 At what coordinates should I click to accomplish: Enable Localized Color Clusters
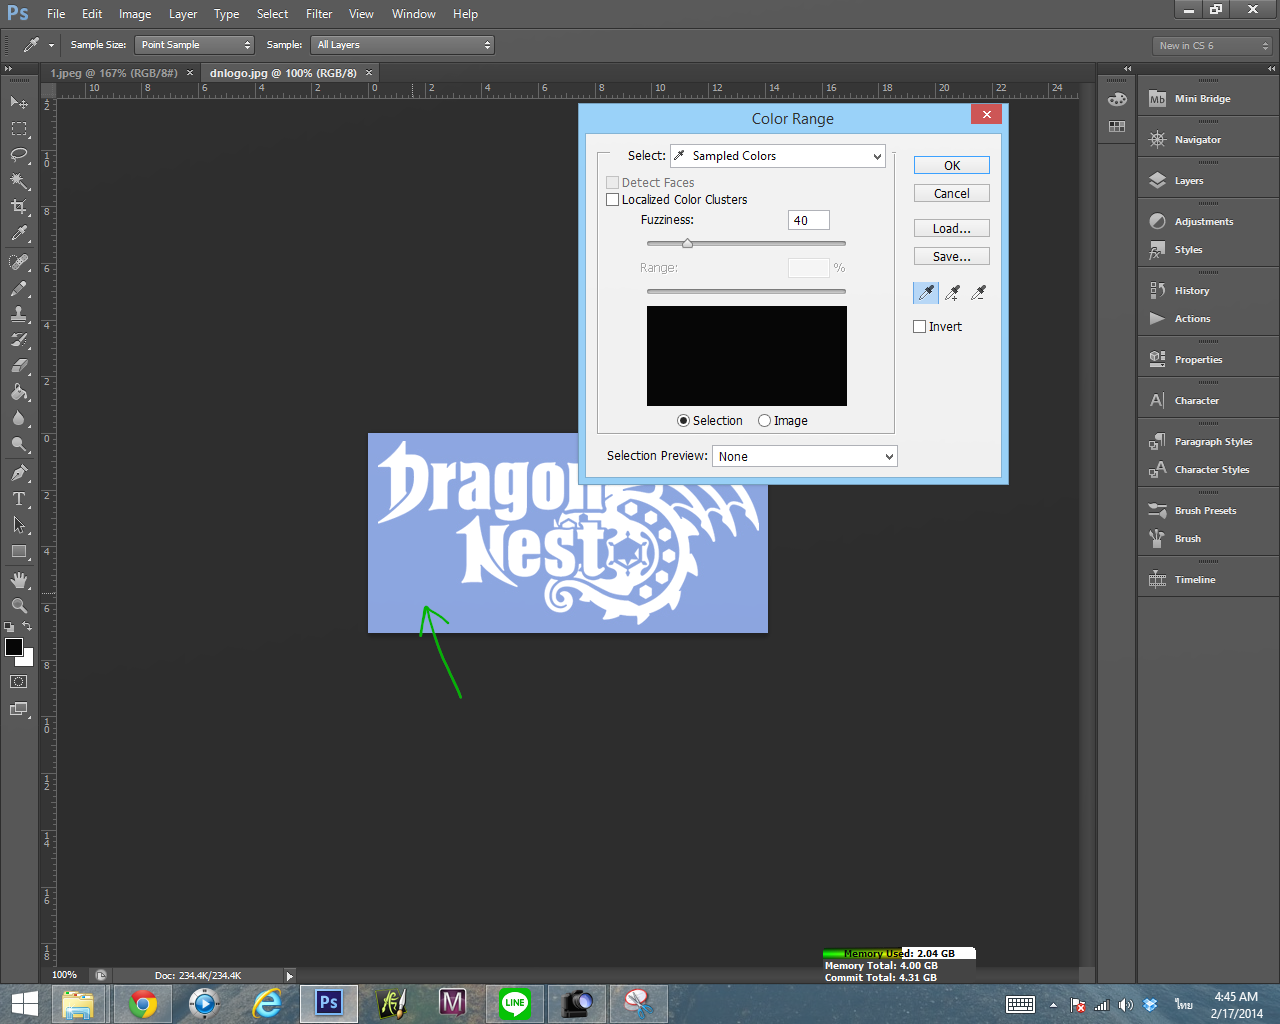pos(612,199)
